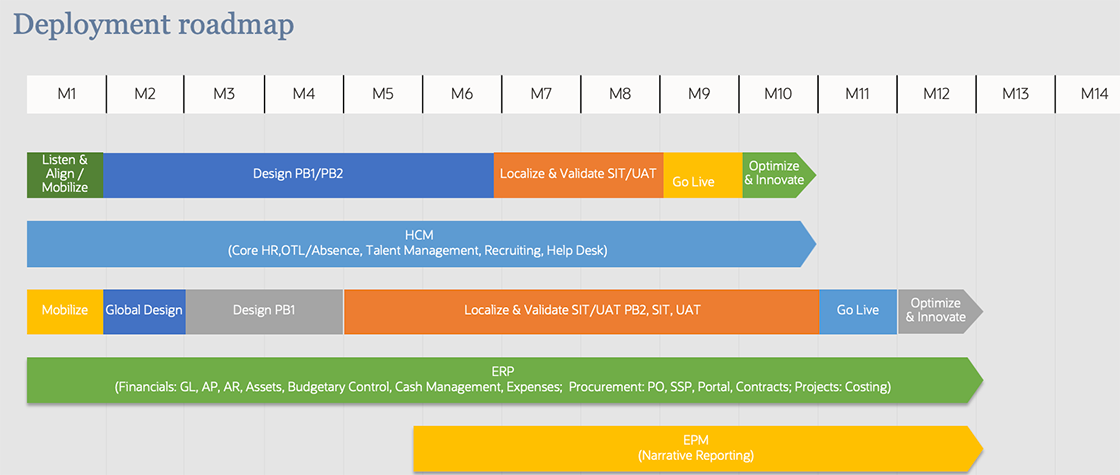1120x475 pixels.
Task: Click the gray Design PB1 bar
Action: coord(264,311)
